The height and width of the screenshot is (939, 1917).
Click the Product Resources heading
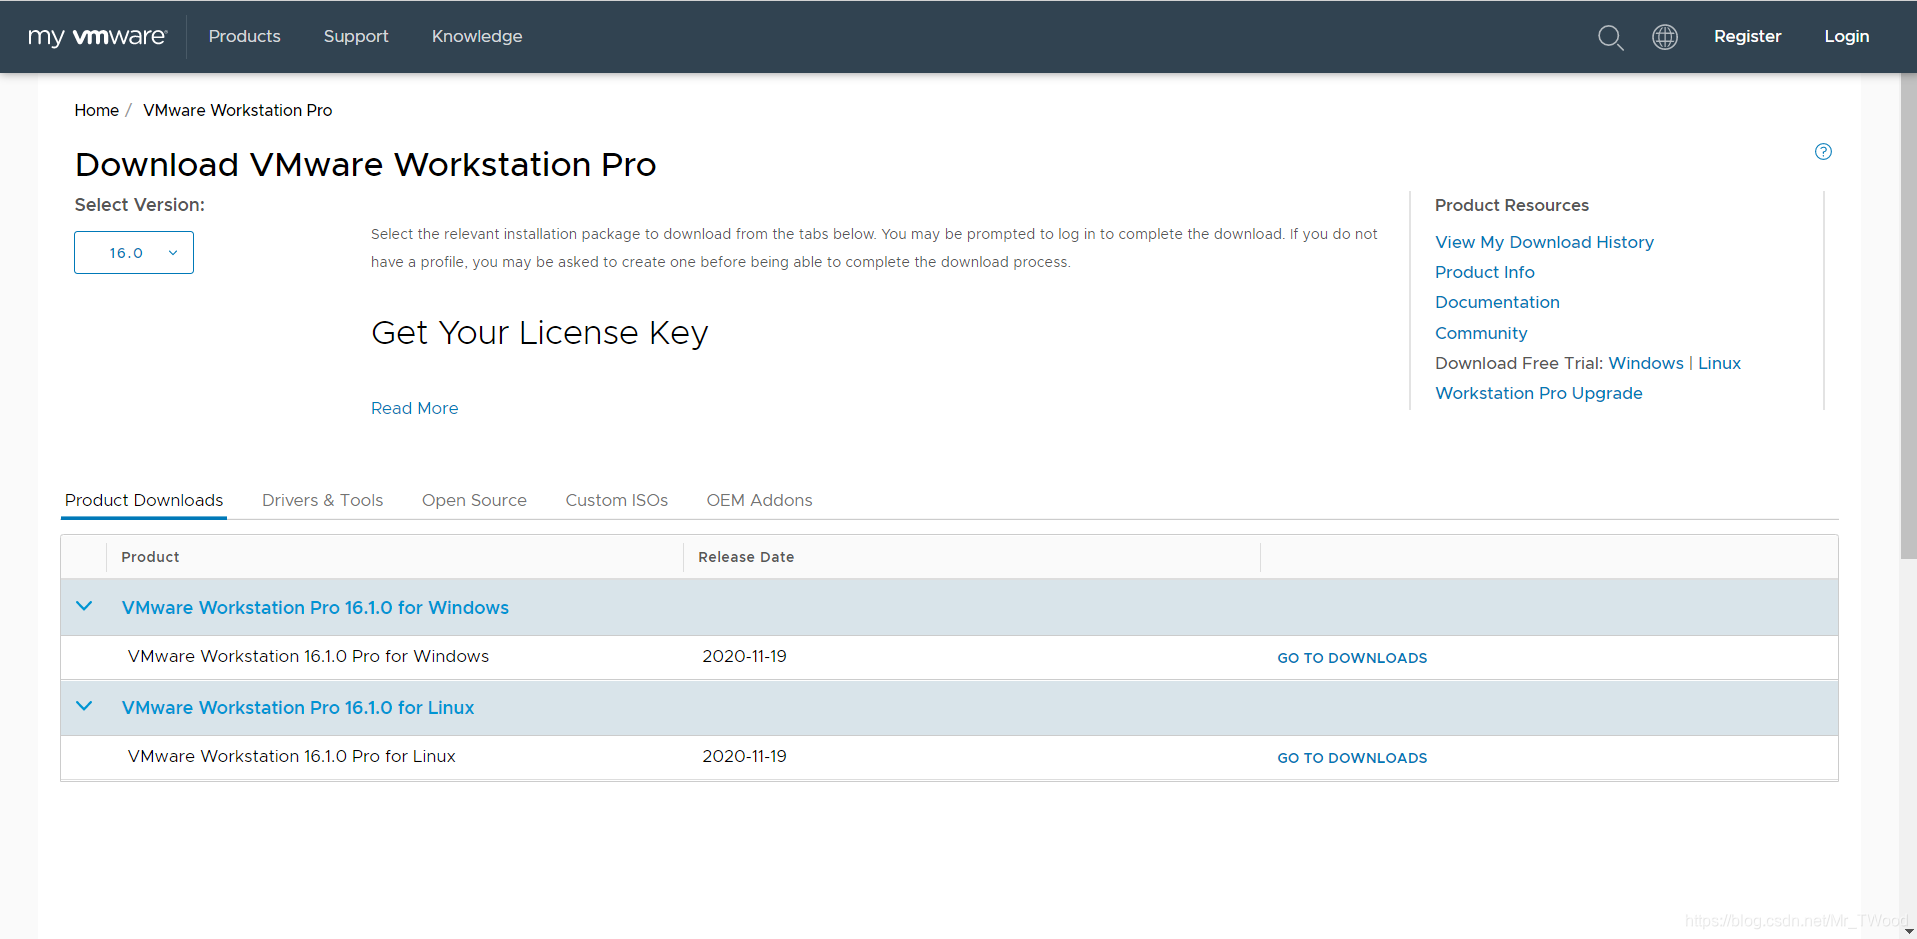point(1512,205)
